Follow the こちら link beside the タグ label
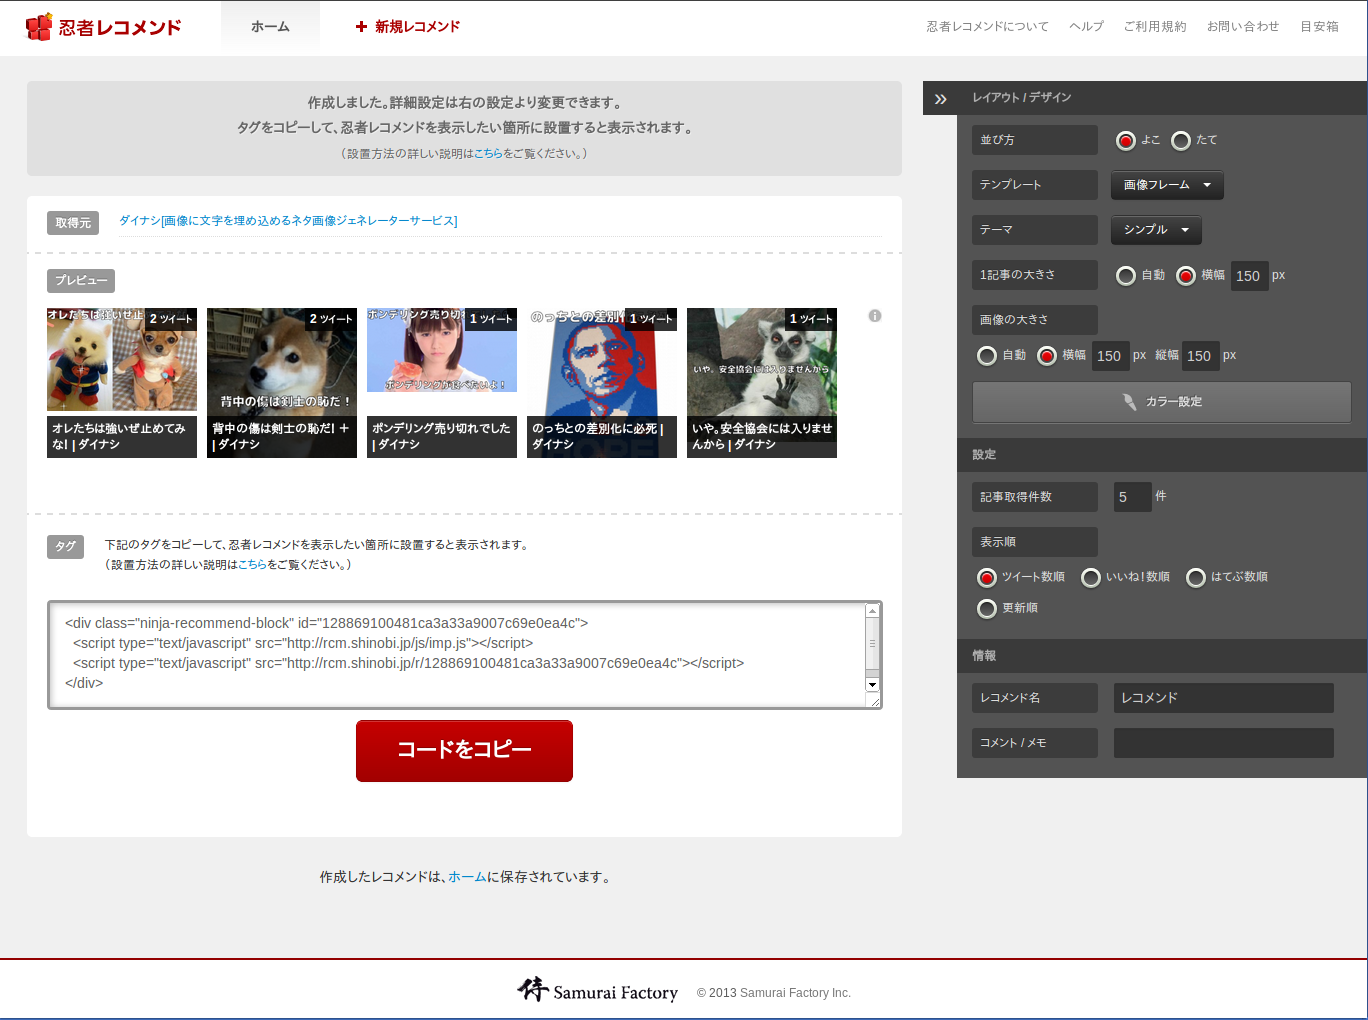This screenshot has height=1020, width=1368. click(x=252, y=565)
